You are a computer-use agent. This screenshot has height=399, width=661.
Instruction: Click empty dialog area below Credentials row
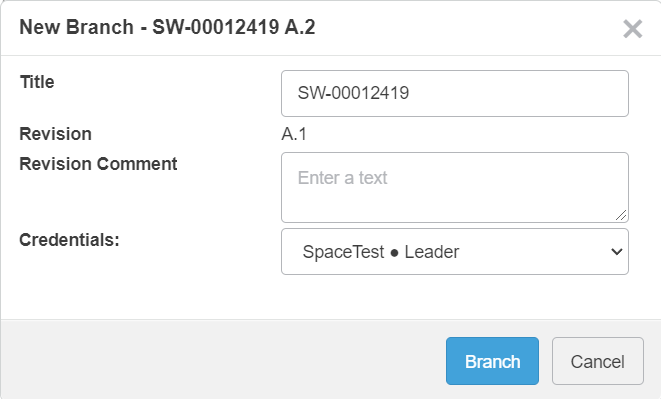330,297
